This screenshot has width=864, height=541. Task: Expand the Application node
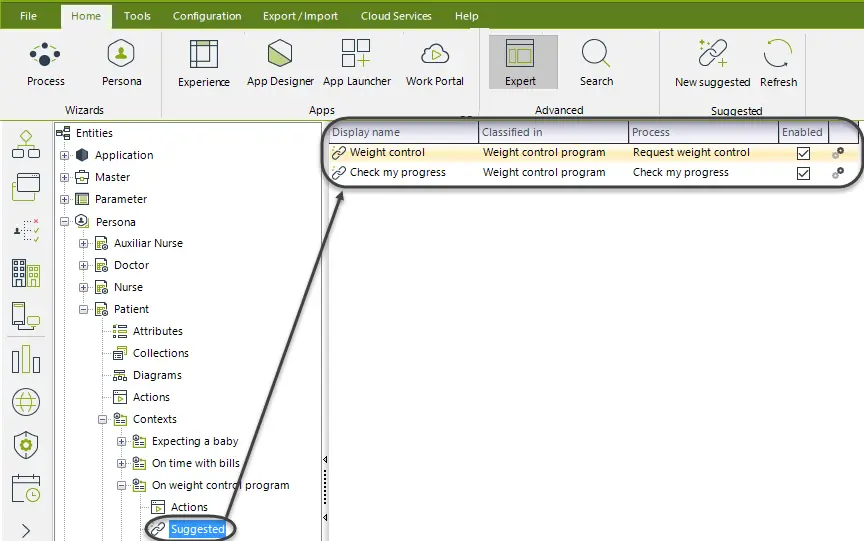[x=64, y=155]
